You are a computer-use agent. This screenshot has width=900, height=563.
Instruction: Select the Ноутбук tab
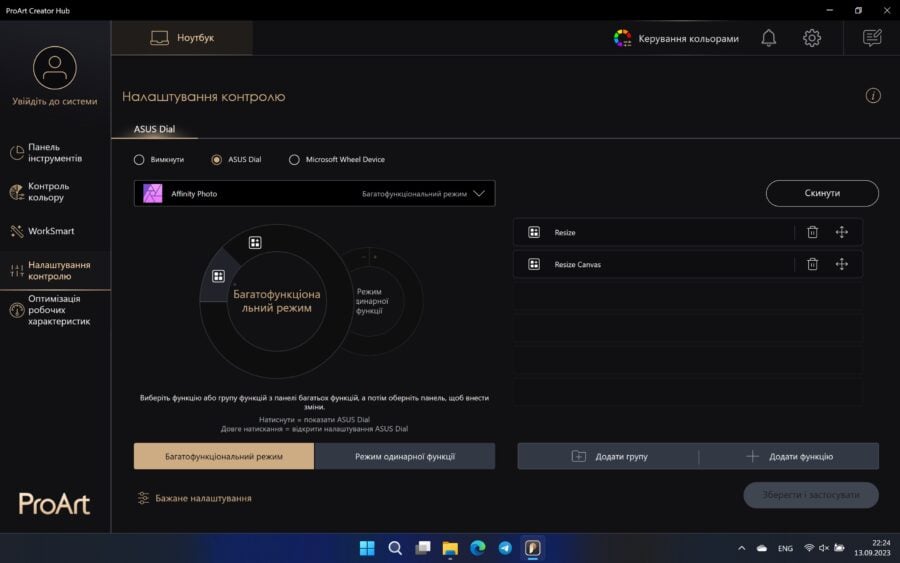coord(182,38)
